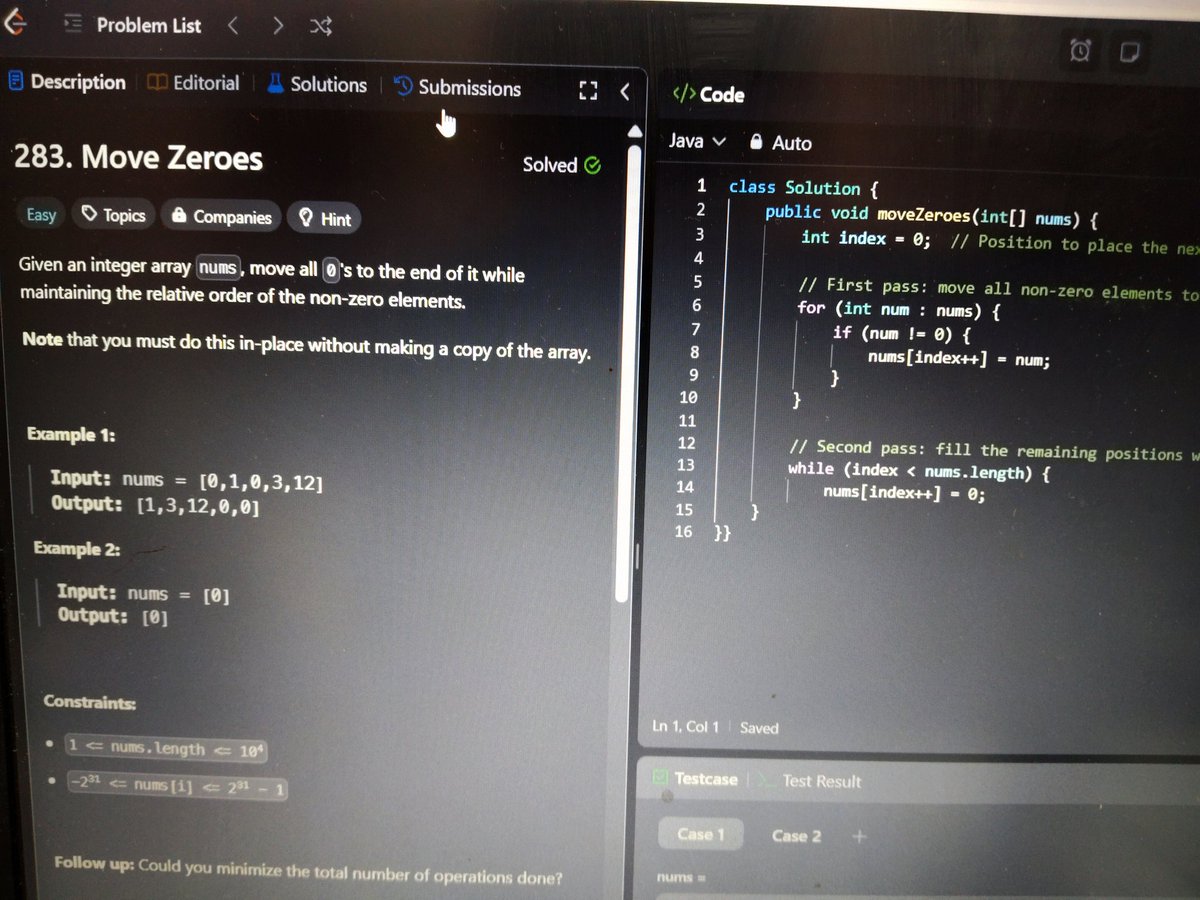Select Case 2
Image resolution: width=1200 pixels, height=900 pixels.
pyautogui.click(x=796, y=835)
